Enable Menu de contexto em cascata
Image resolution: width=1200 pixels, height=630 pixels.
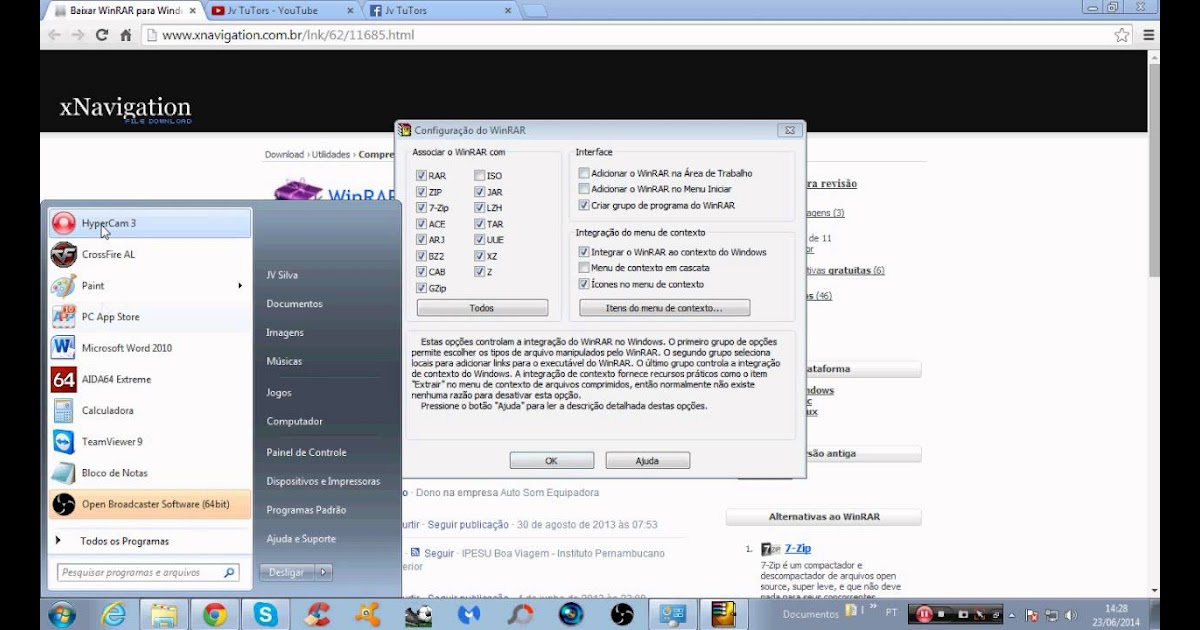[x=584, y=268]
